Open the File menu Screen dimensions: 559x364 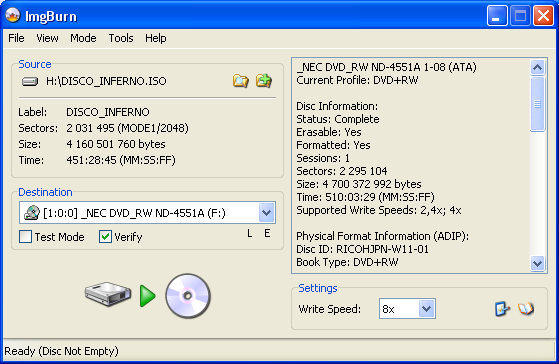click(16, 38)
